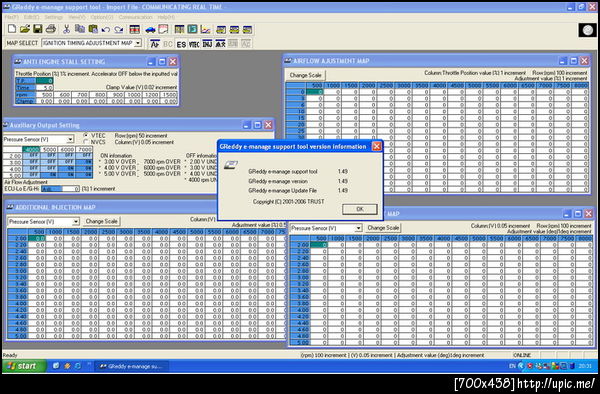Undo the last edit via toolbar arrow
Viewport: 600px width, 394px height.
(x=106, y=29)
